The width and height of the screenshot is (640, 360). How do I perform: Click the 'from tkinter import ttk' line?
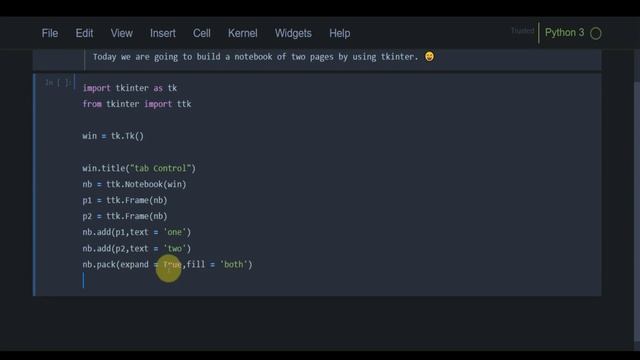pos(137,104)
